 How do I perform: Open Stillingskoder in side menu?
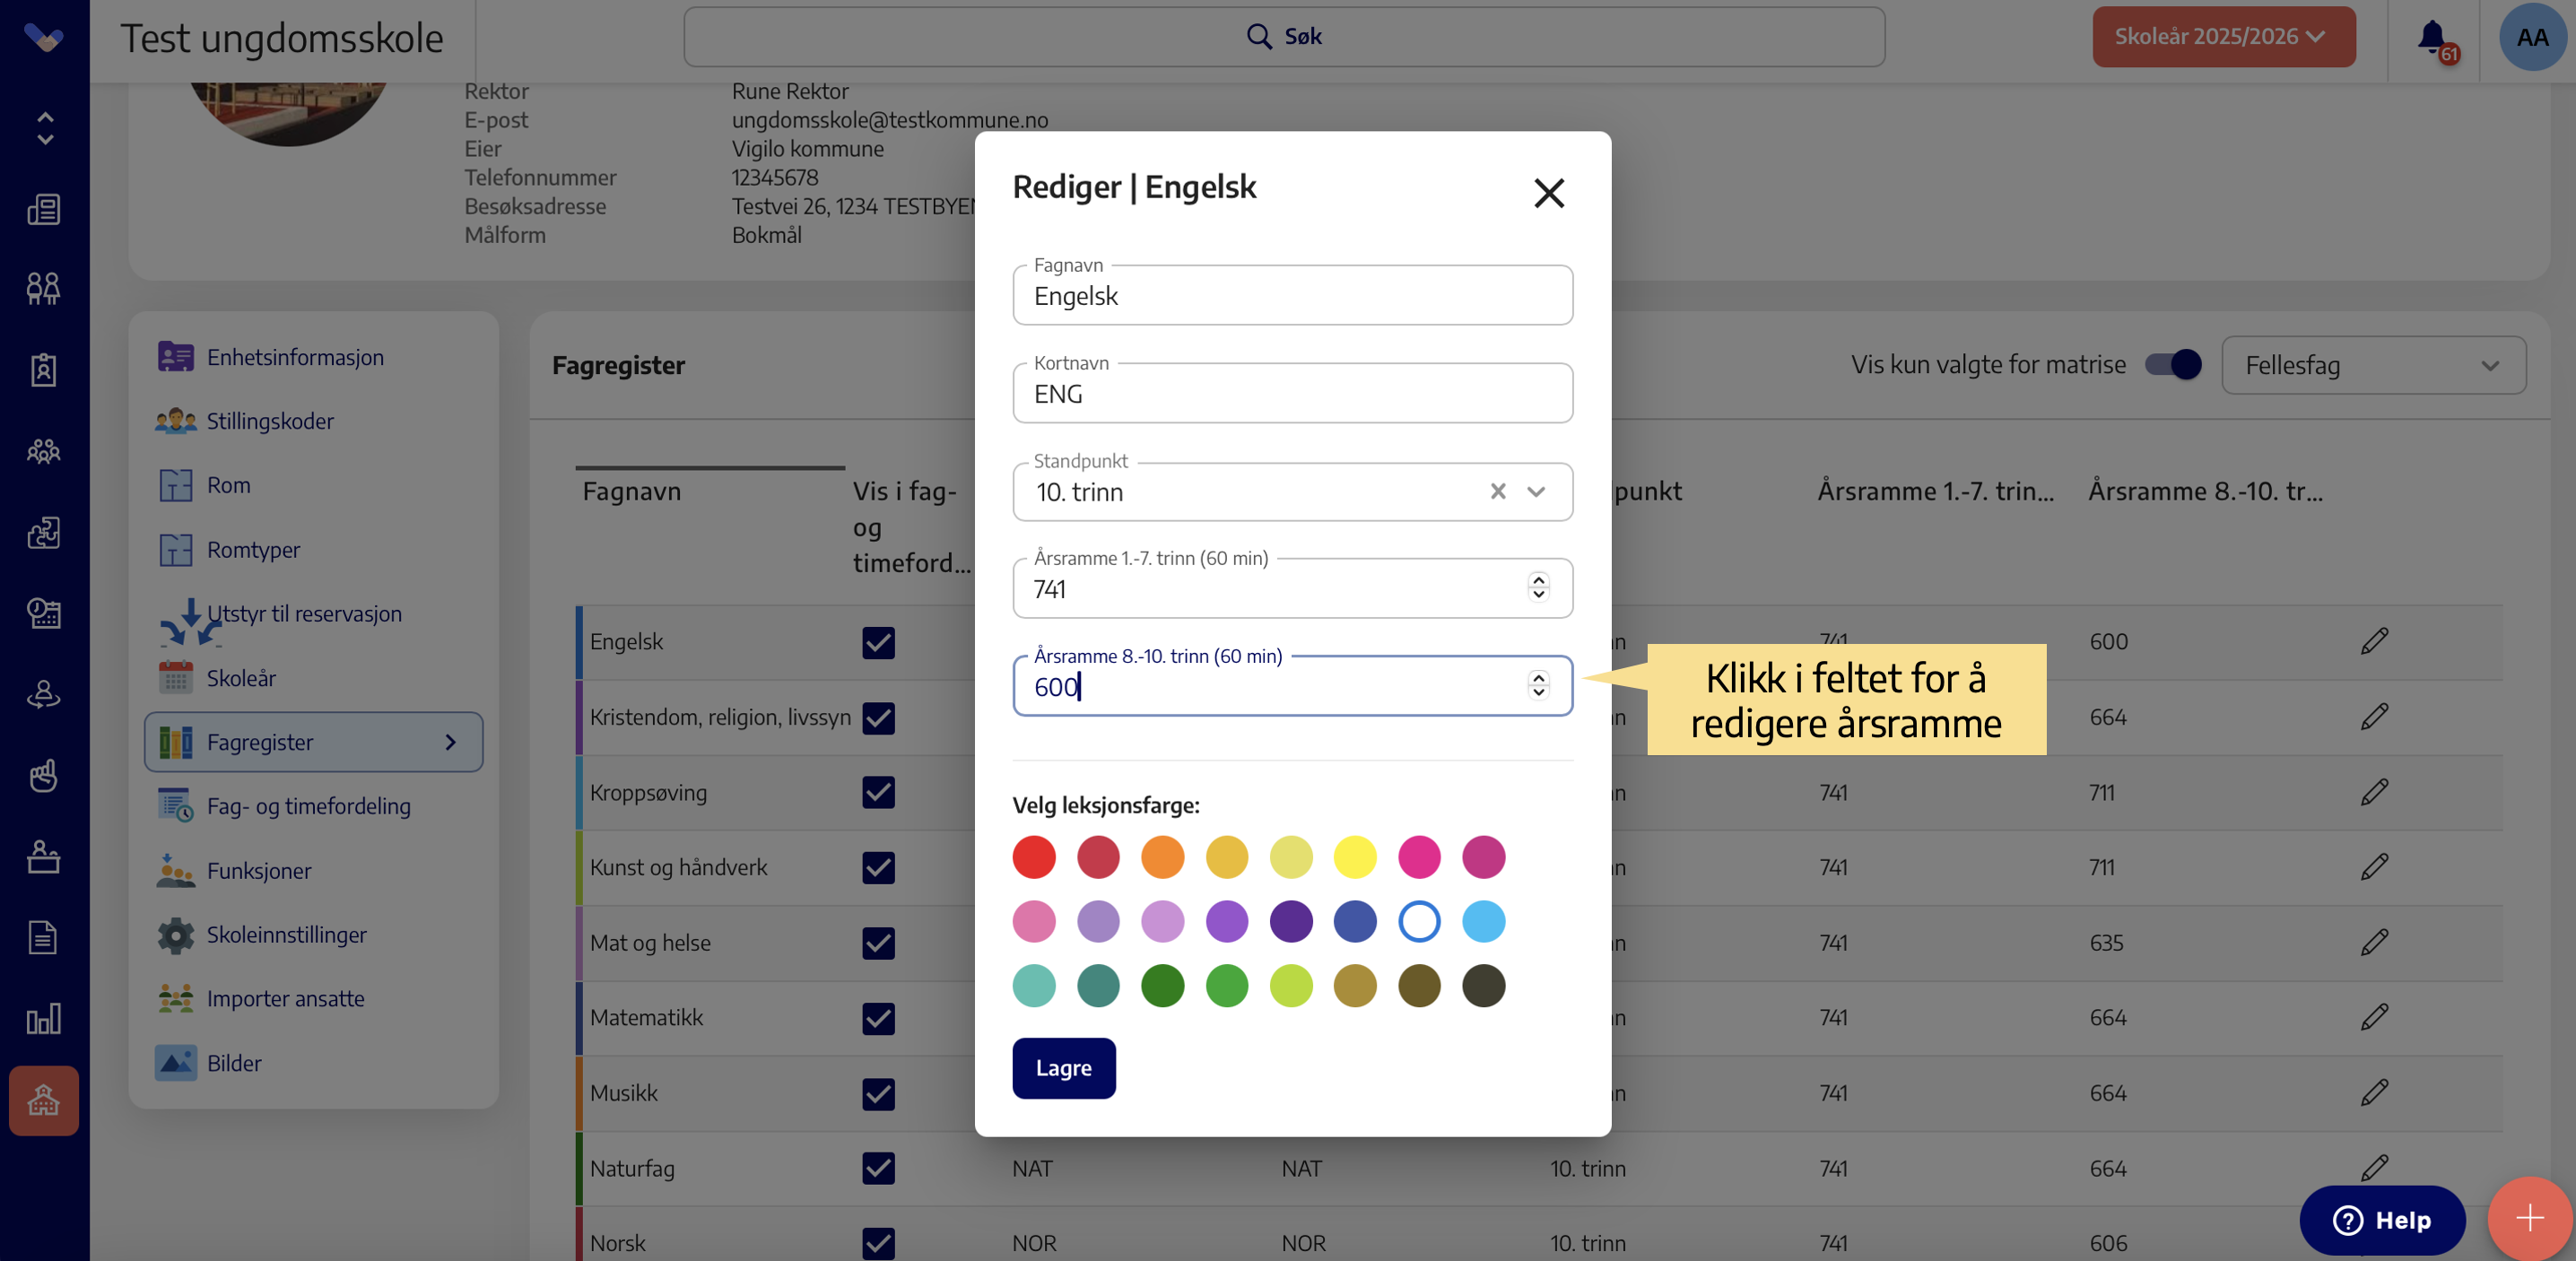click(x=270, y=421)
